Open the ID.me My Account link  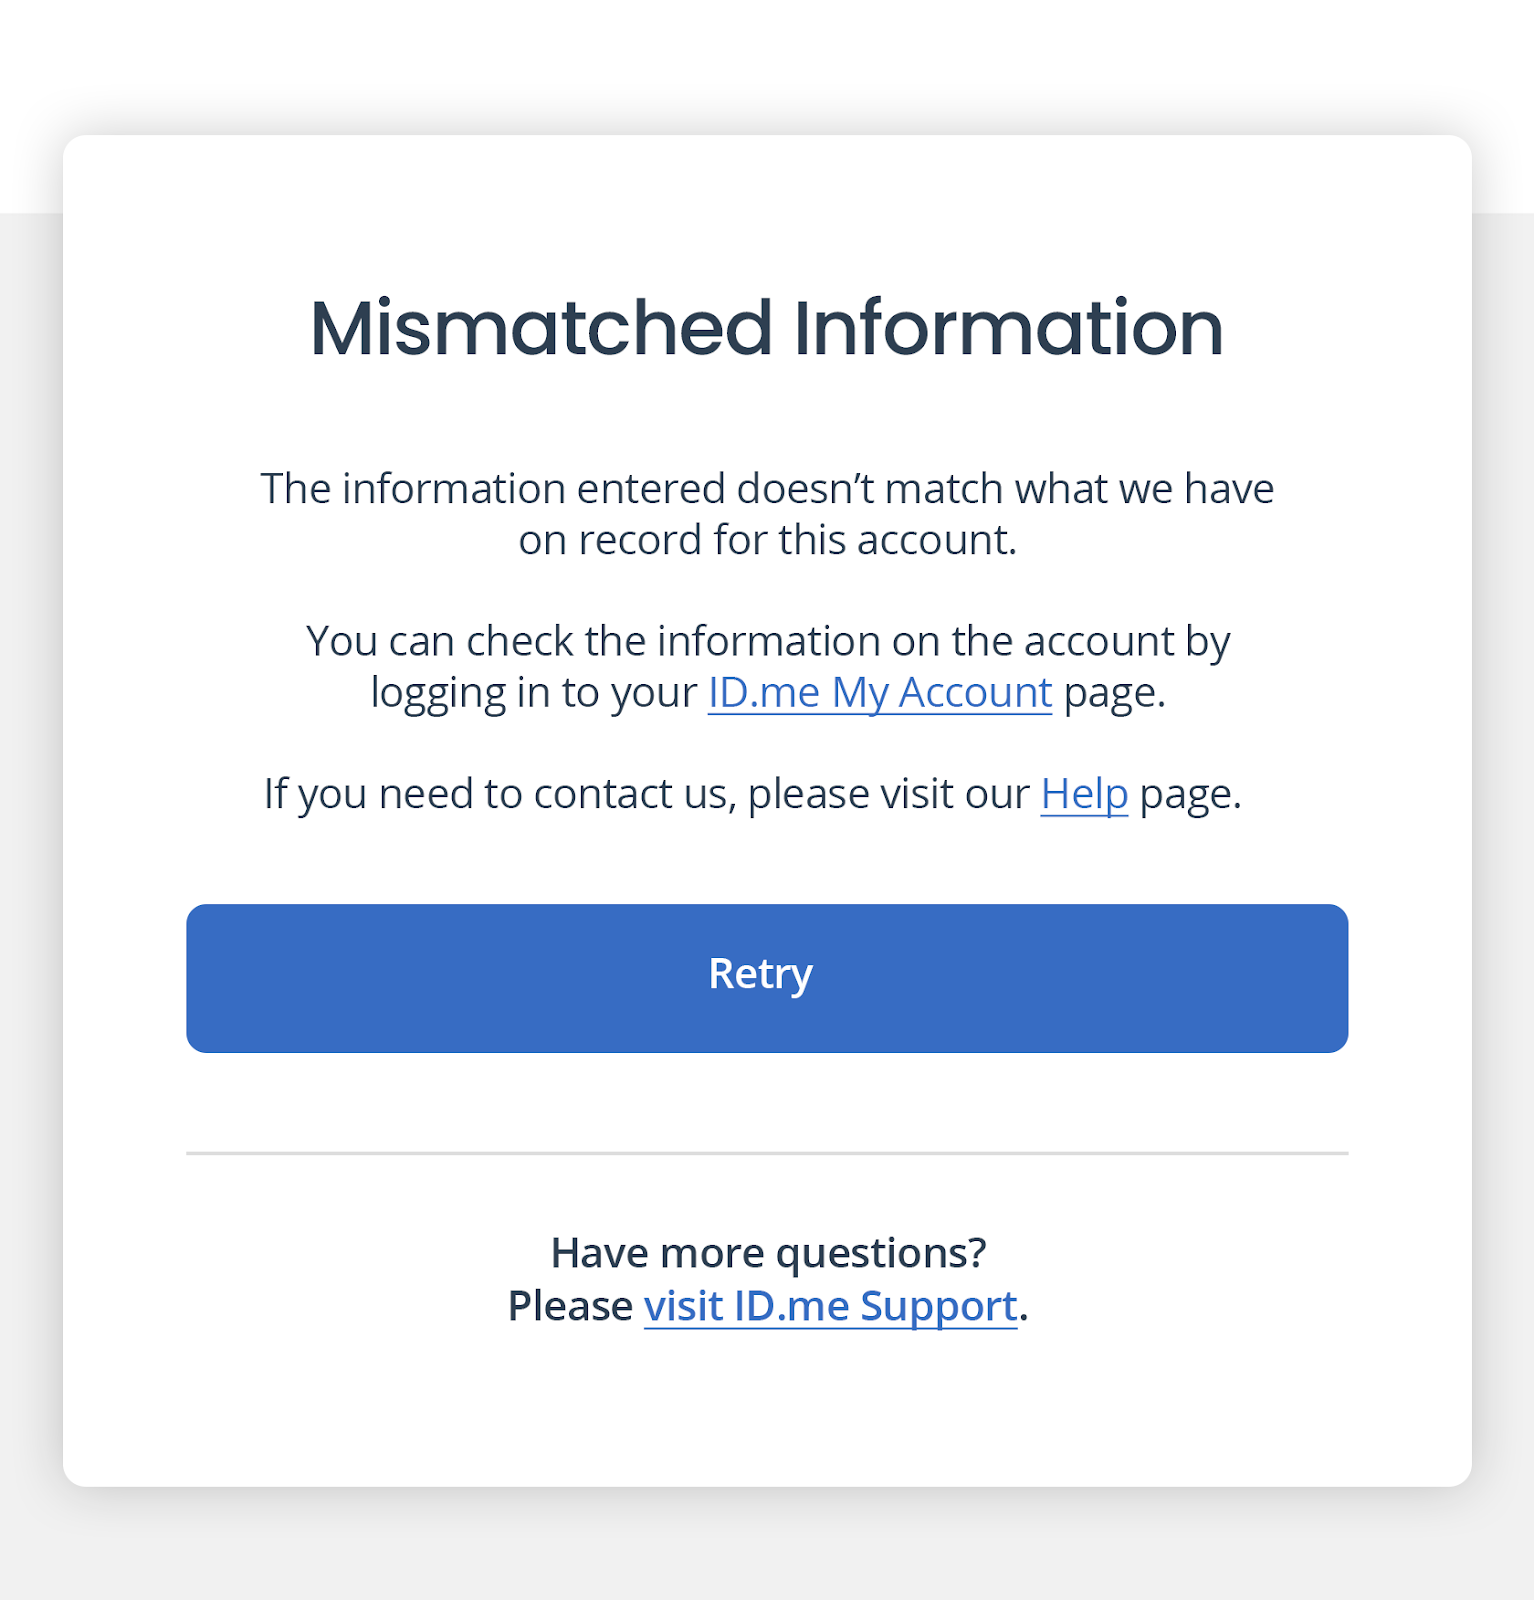[x=879, y=692]
